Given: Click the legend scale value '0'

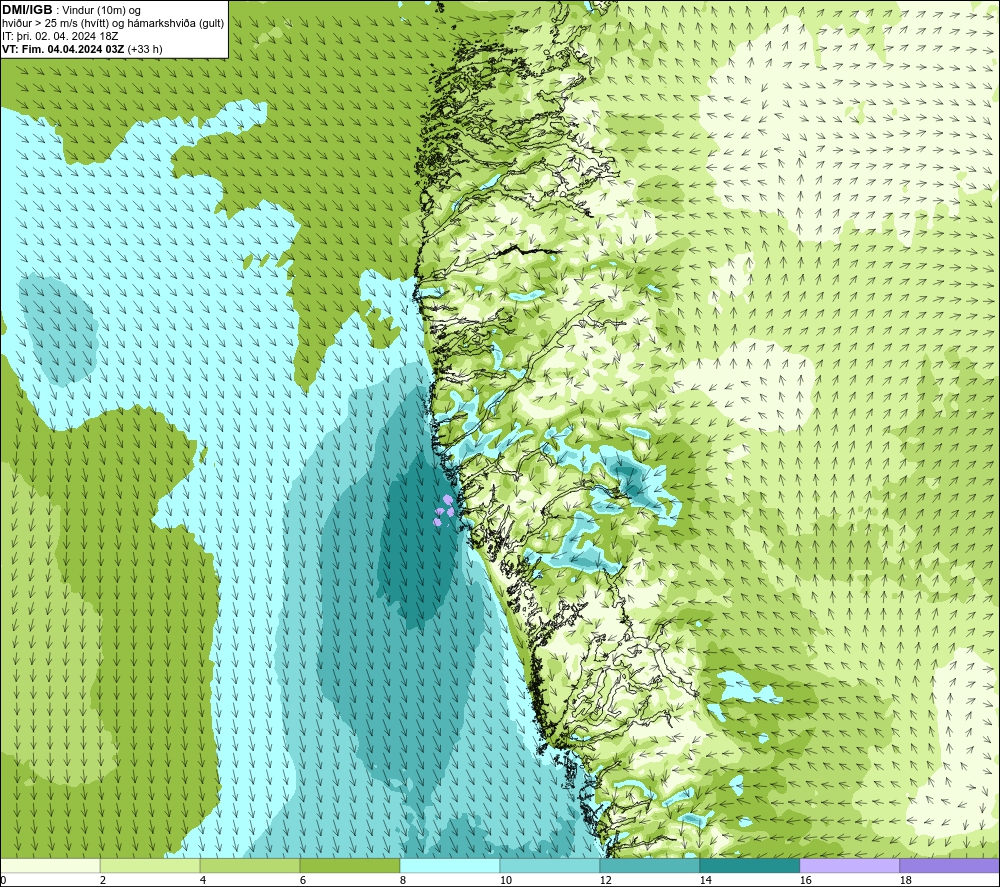Looking at the screenshot, I should pyautogui.click(x=3, y=881).
